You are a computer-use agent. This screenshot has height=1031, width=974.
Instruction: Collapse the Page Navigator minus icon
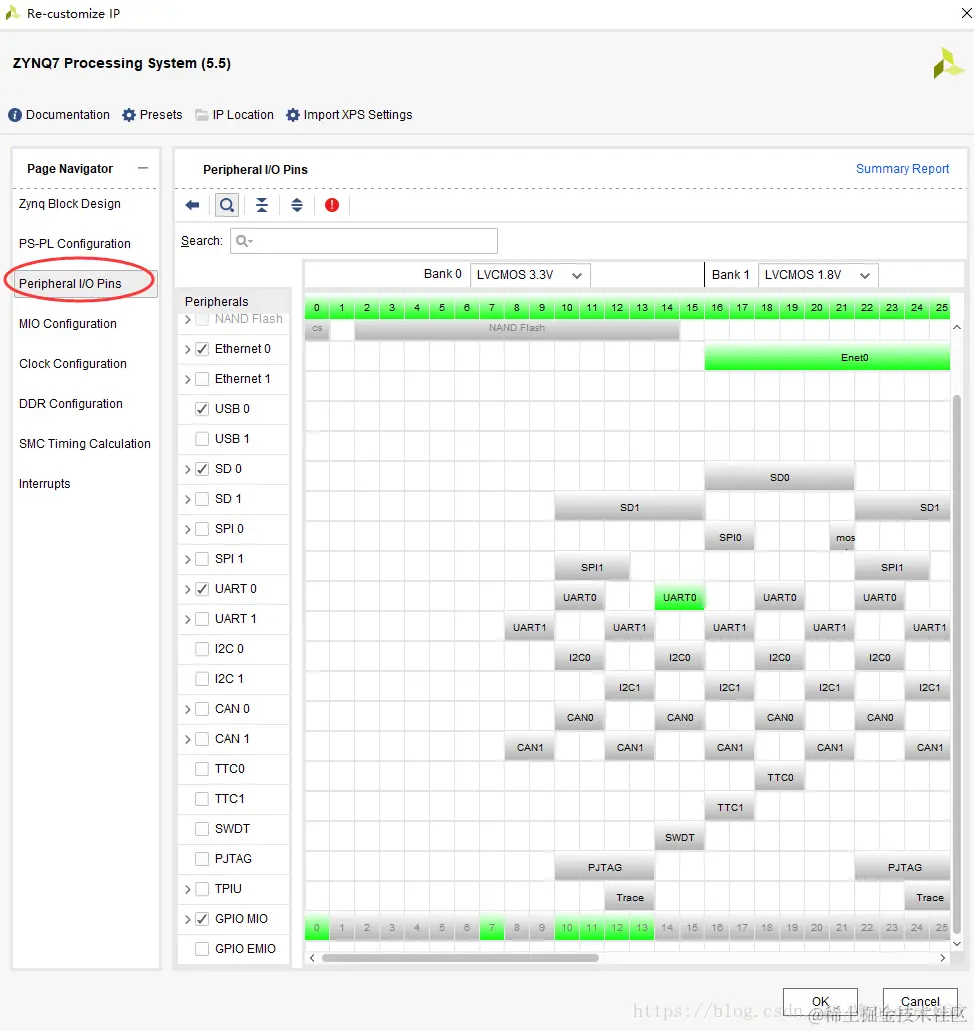coord(143,168)
